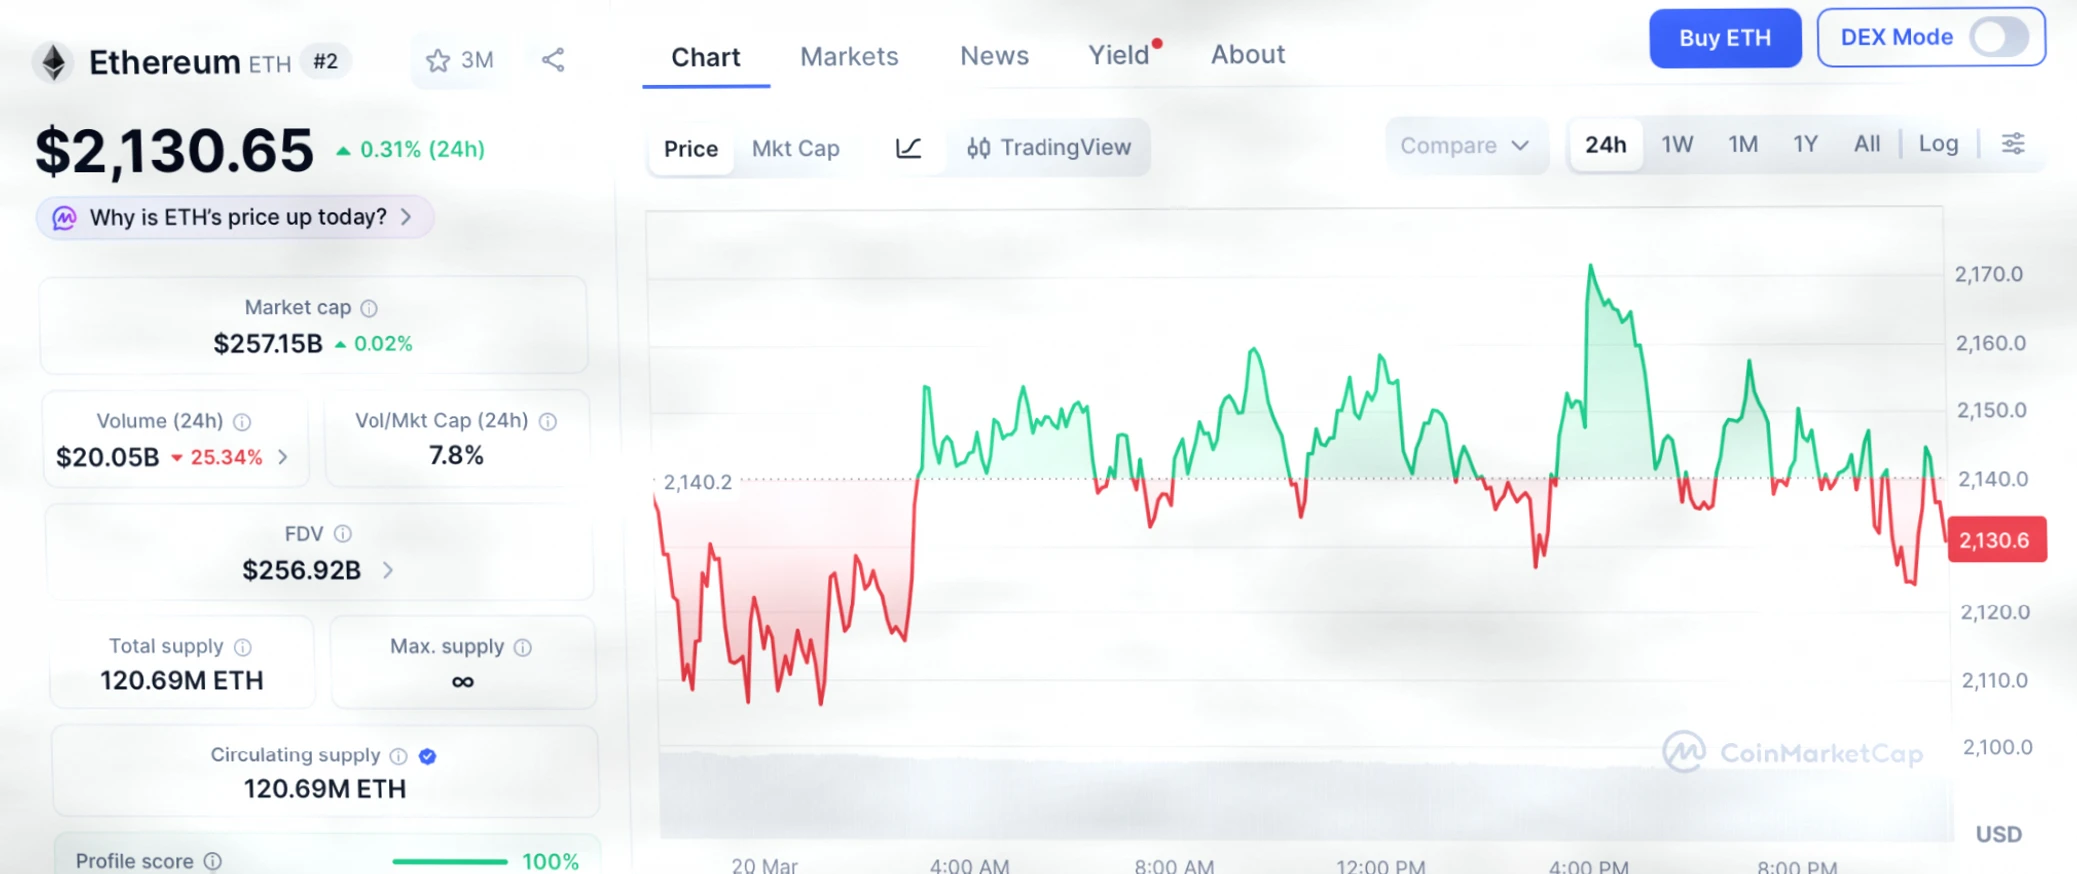Switch to the About tab
2077x874 pixels.
pos(1248,55)
